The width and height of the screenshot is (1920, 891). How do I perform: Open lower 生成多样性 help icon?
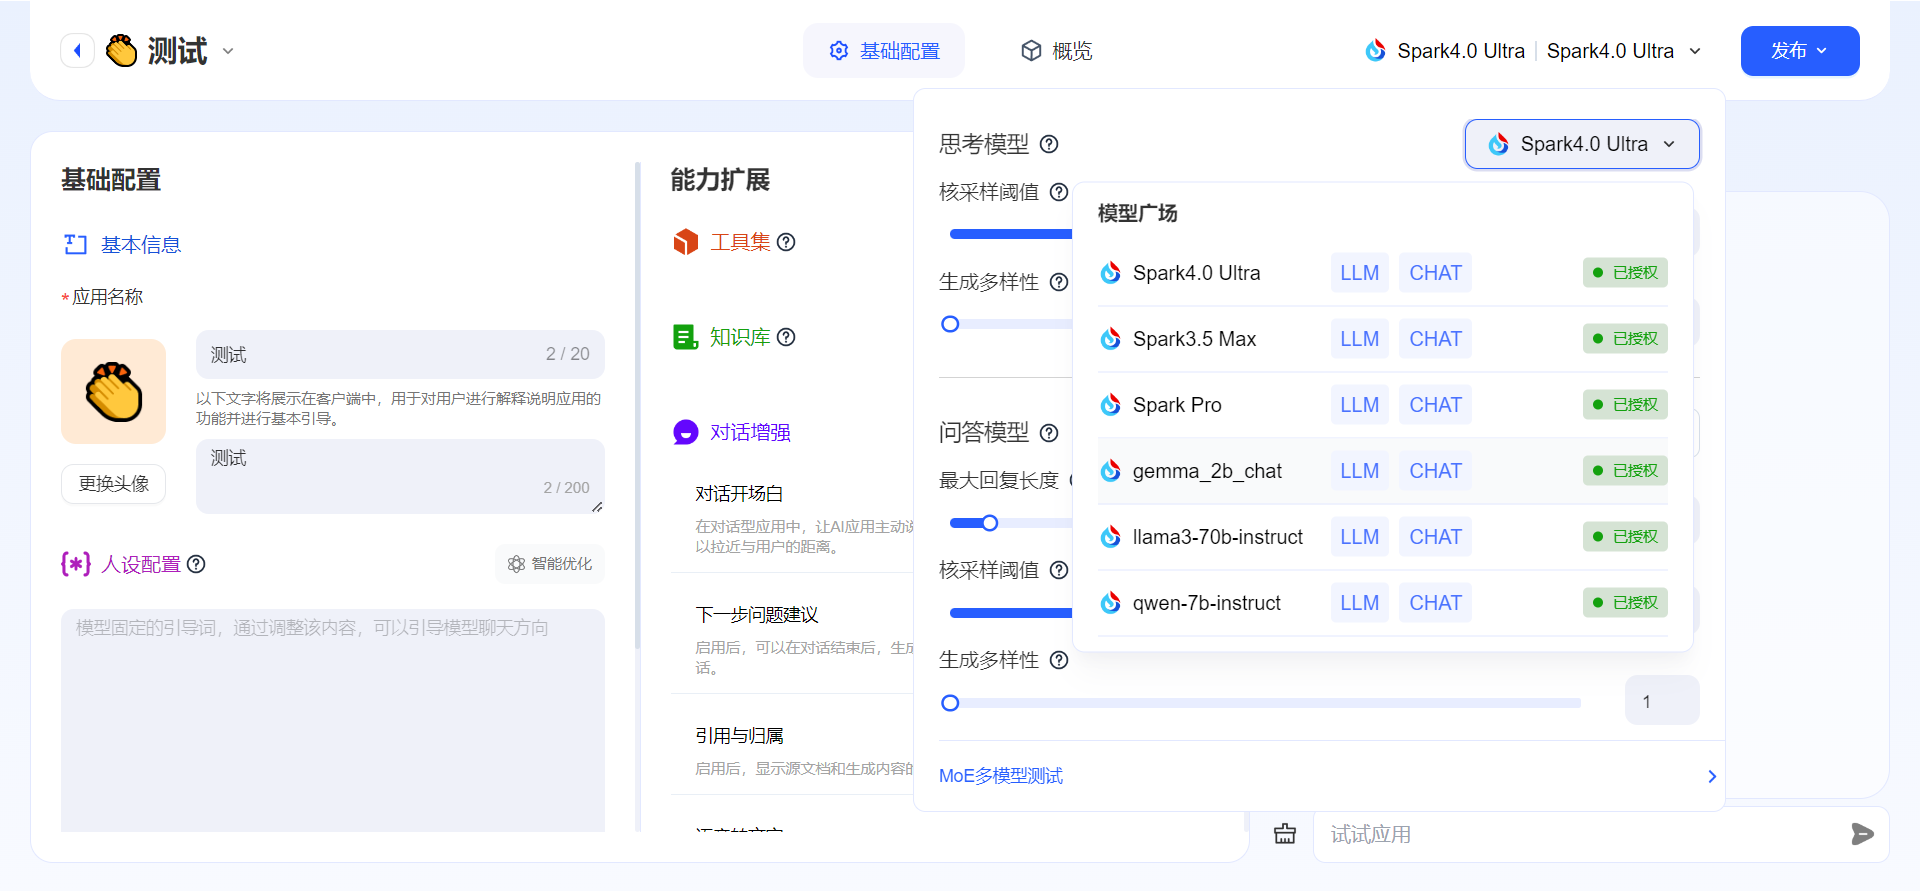point(1059,660)
